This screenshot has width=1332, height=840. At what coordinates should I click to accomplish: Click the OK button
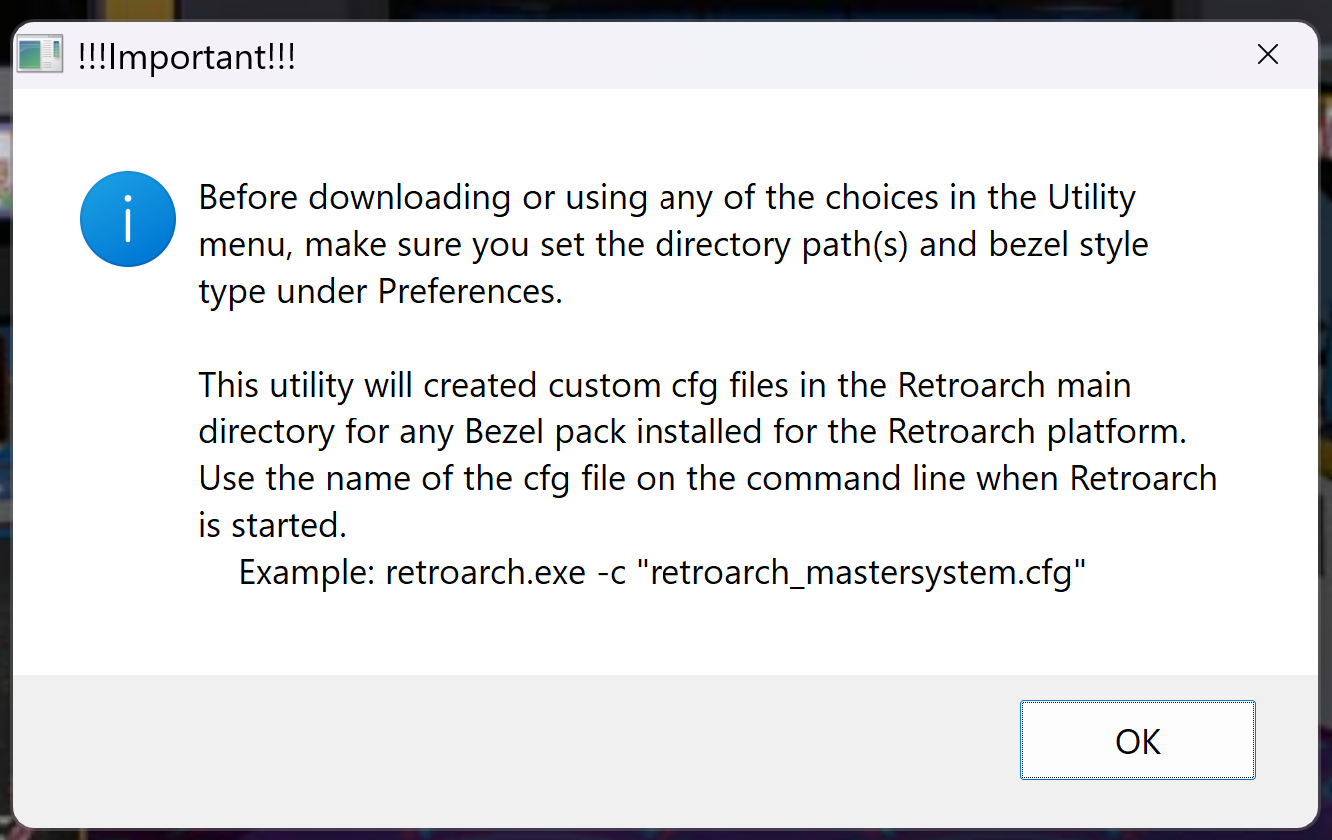point(1137,741)
